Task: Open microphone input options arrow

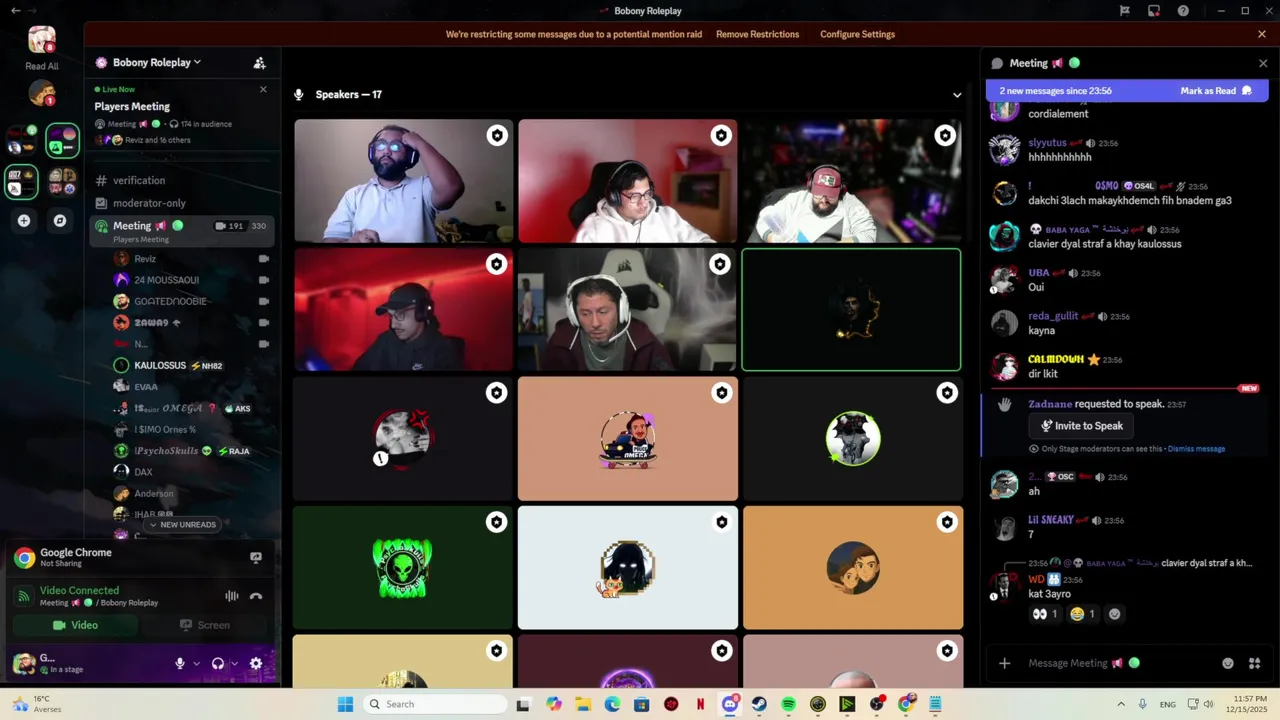Action: click(196, 663)
